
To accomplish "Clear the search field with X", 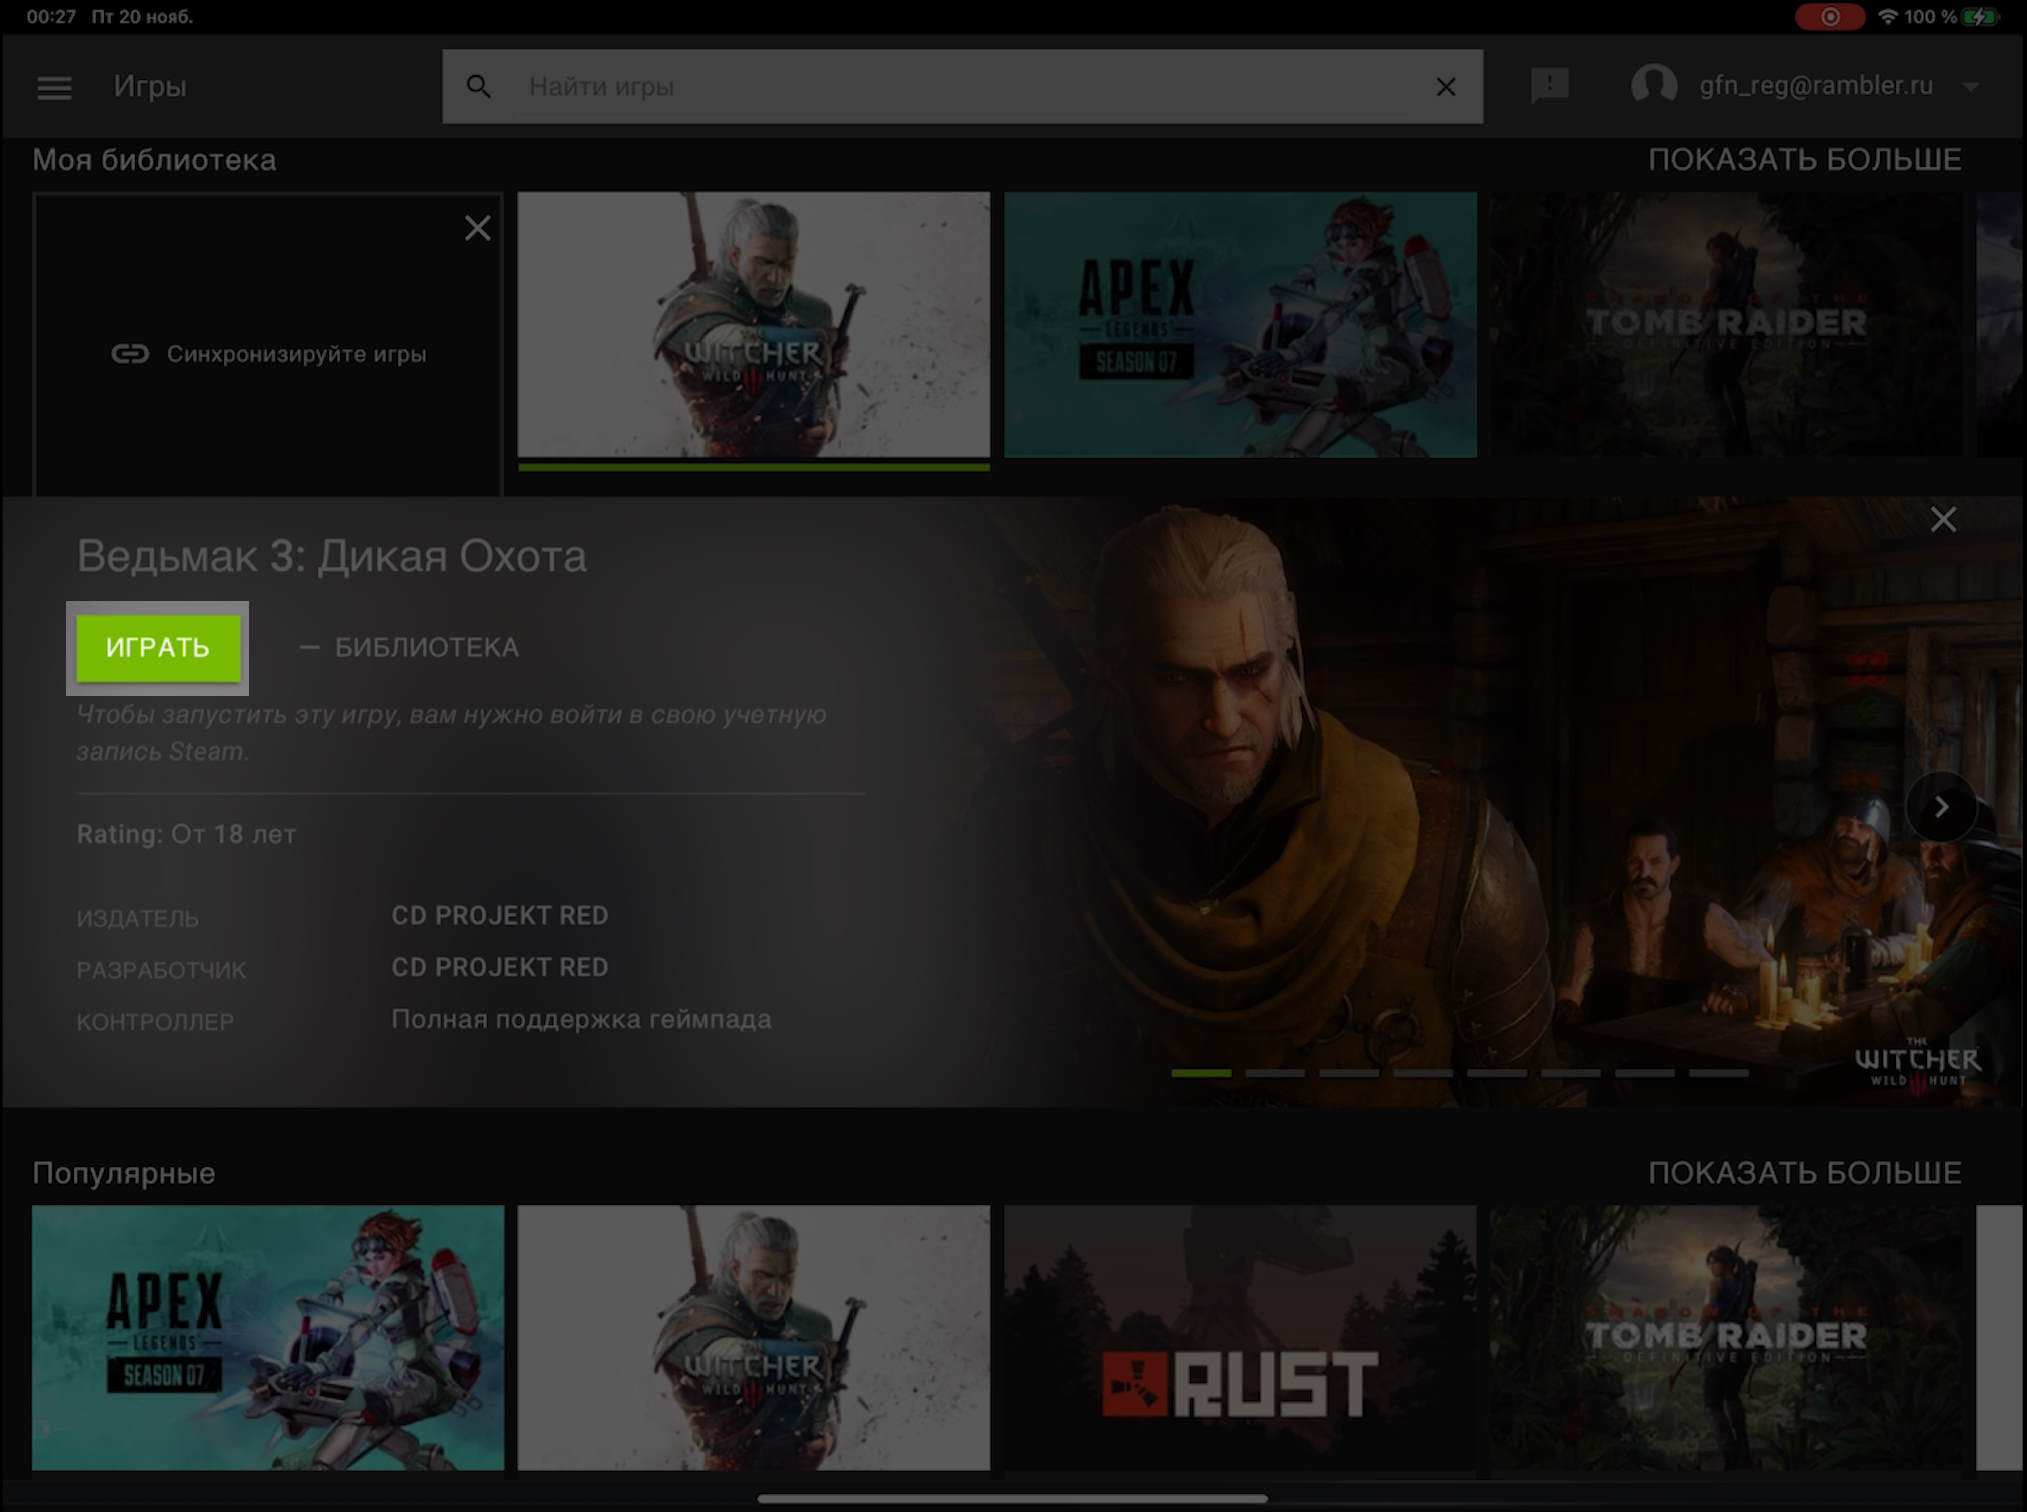I will (1445, 87).
